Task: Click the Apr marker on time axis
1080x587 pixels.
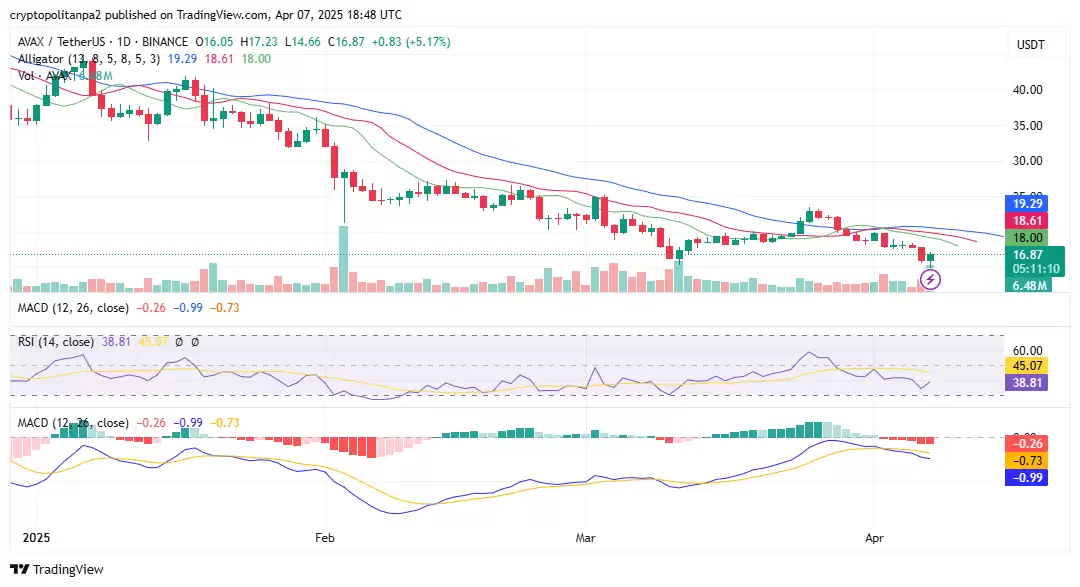Action: pyautogui.click(x=875, y=537)
